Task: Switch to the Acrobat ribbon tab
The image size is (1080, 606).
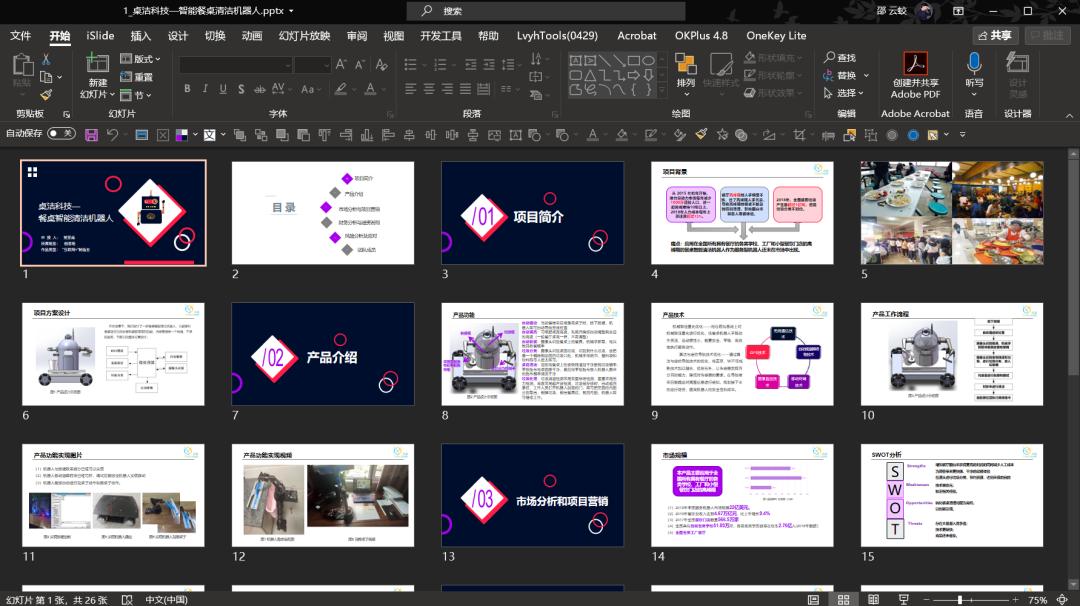Action: [x=636, y=36]
